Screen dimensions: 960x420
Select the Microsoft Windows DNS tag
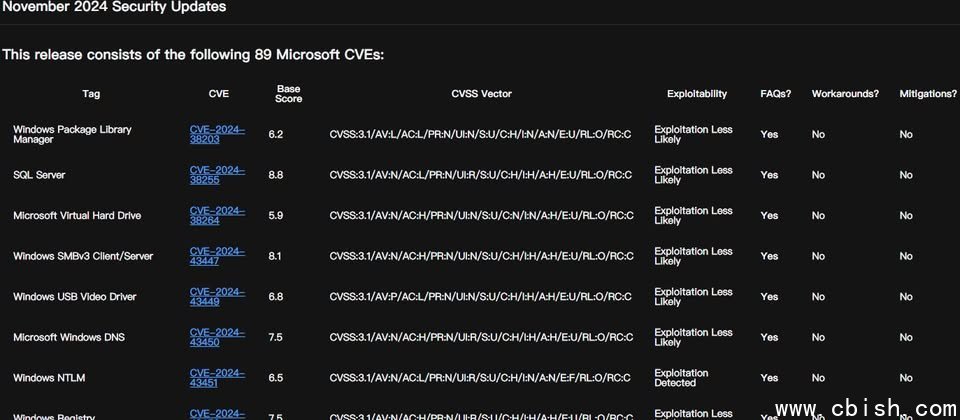[69, 337]
